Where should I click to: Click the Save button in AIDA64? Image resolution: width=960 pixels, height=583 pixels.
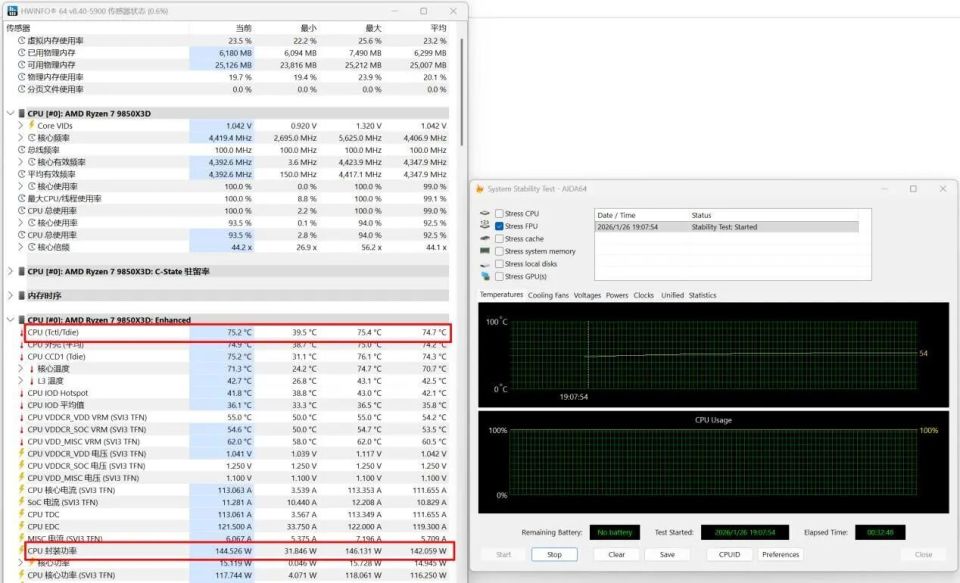(667, 554)
